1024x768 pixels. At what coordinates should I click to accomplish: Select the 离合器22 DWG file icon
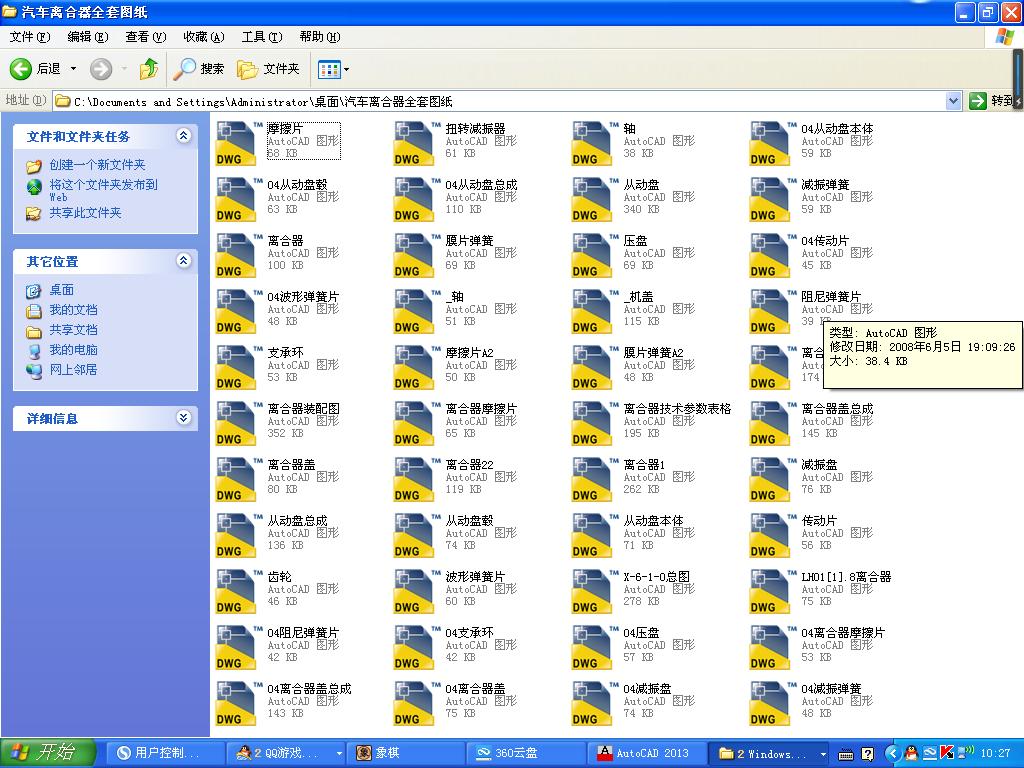(414, 480)
